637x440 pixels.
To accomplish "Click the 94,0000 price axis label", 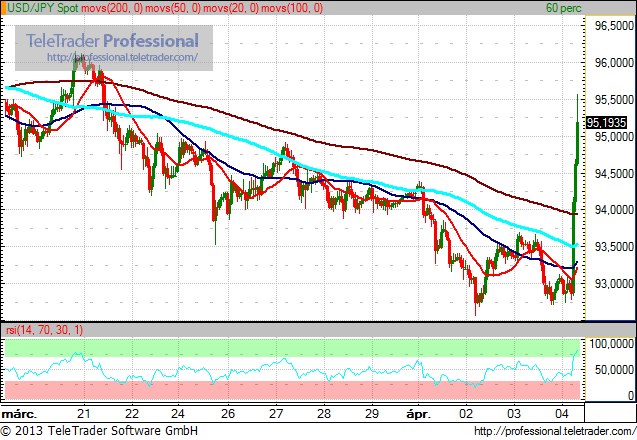I will click(614, 210).
